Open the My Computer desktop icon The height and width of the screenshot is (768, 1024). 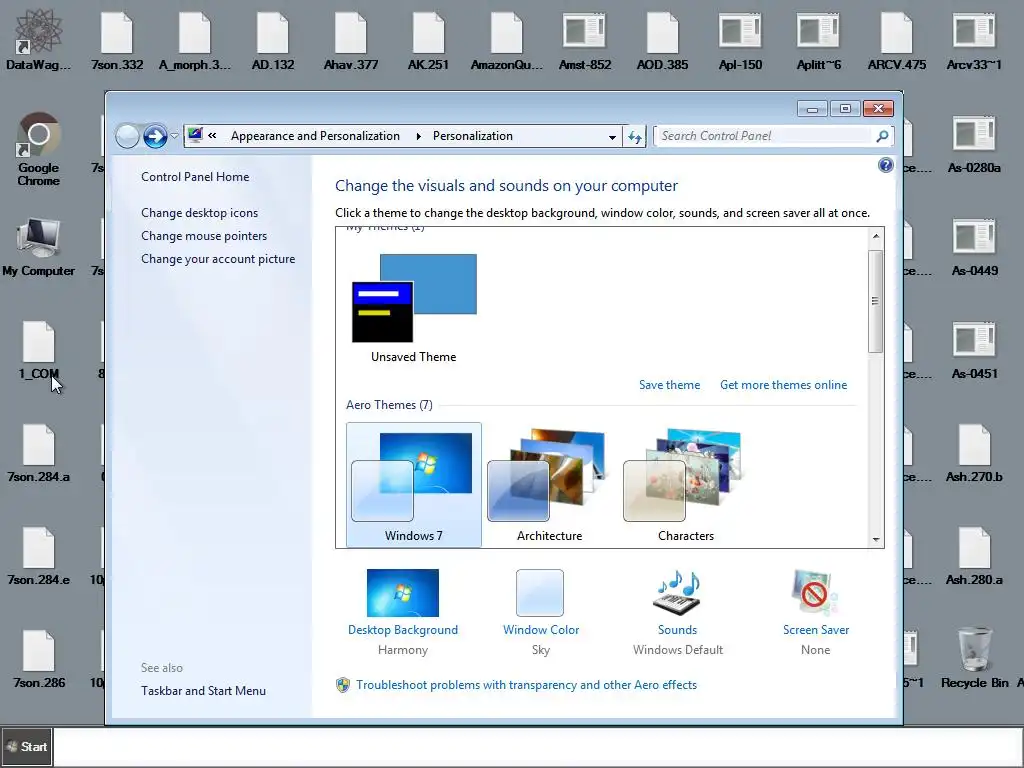39,246
